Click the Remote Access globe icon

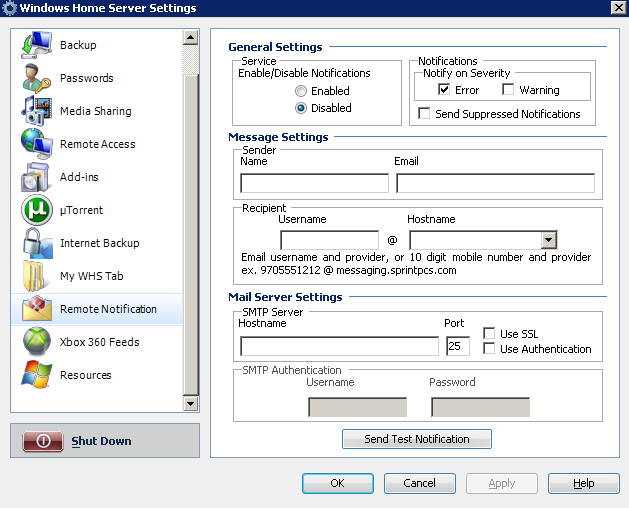point(37,144)
